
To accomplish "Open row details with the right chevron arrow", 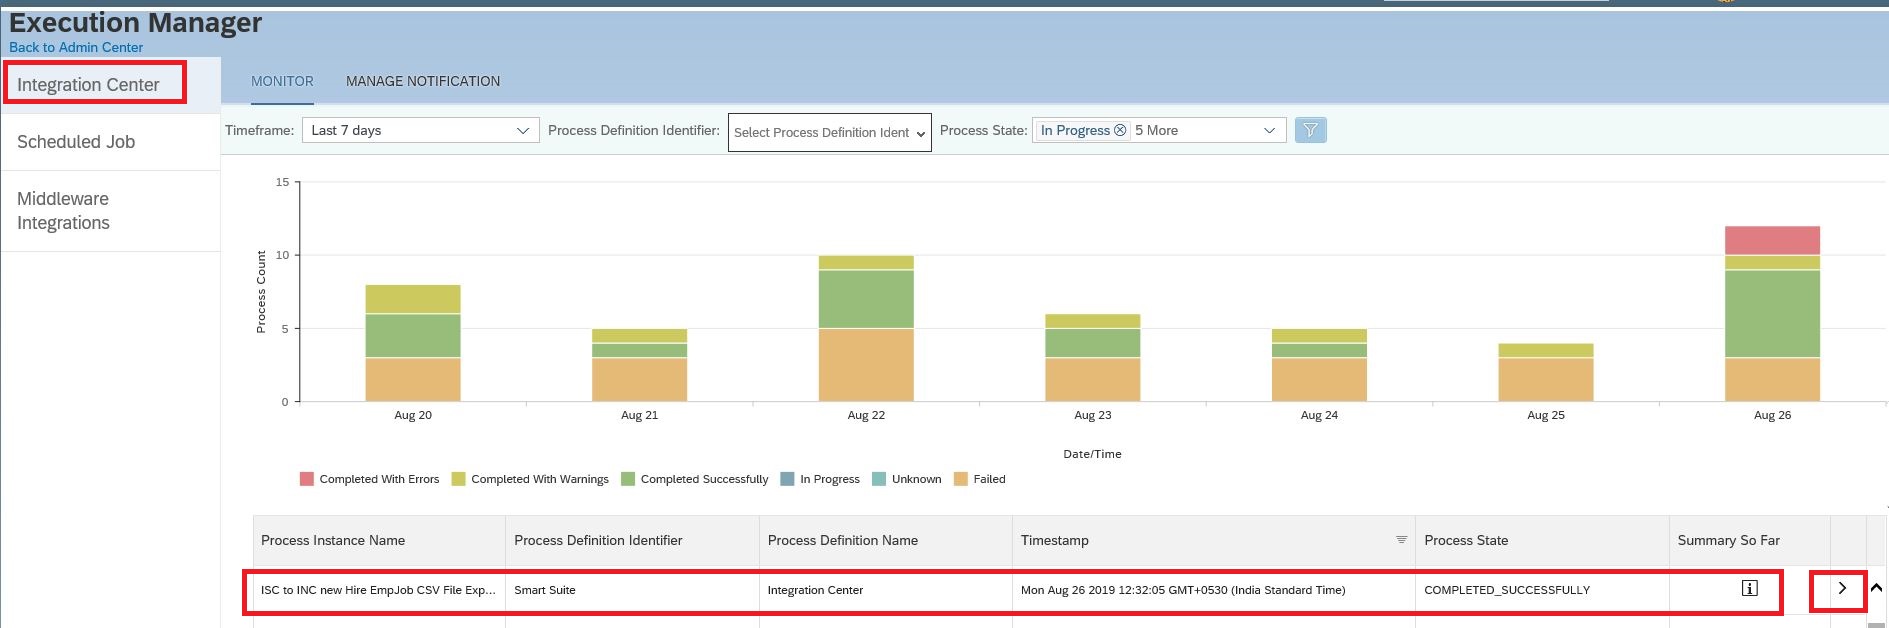I will tap(1841, 589).
